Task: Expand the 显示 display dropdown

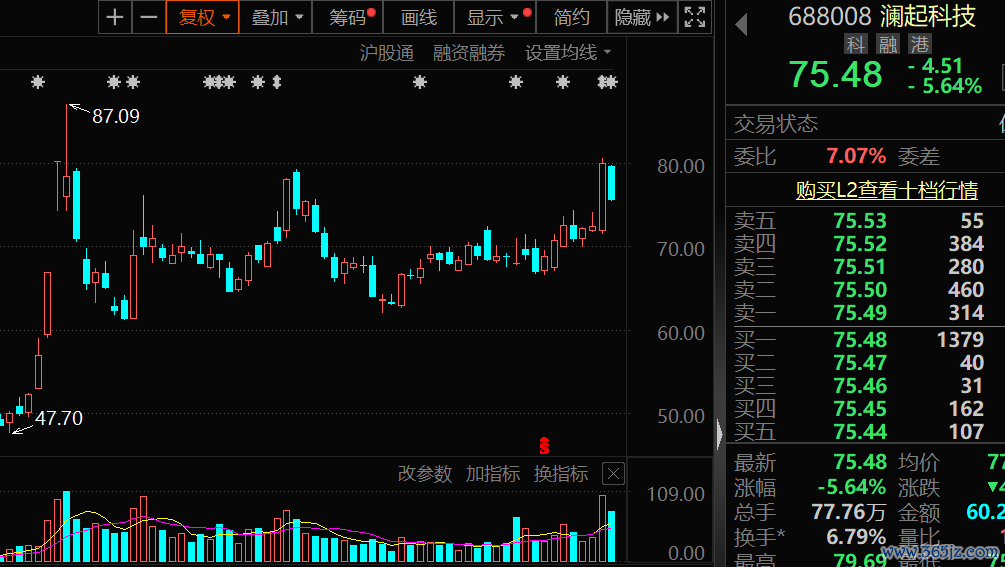Action: 494,17
